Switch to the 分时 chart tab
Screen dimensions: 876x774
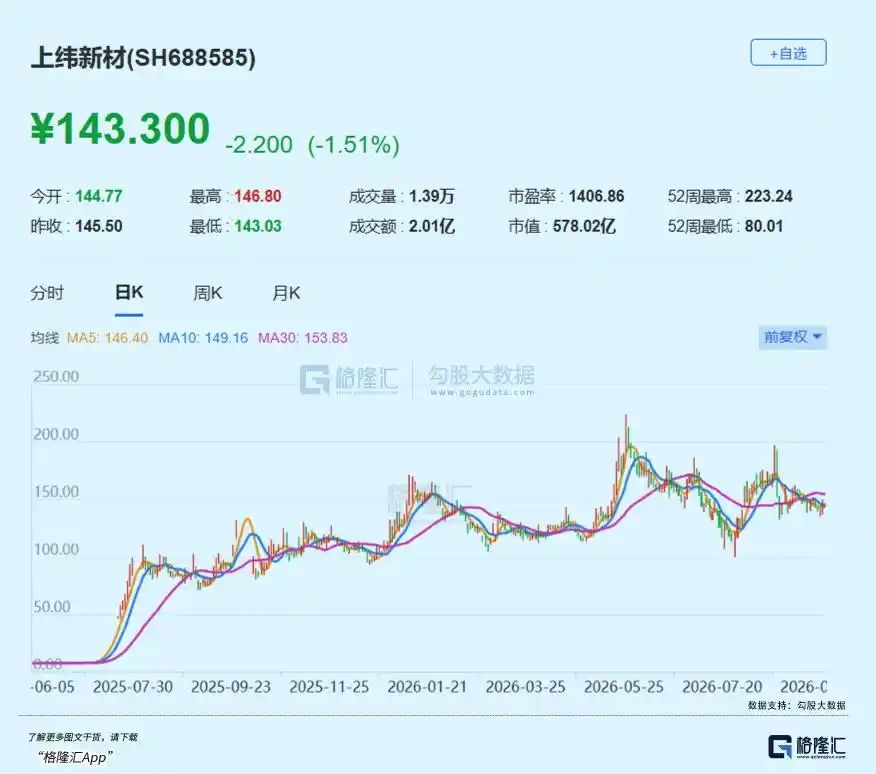click(47, 293)
